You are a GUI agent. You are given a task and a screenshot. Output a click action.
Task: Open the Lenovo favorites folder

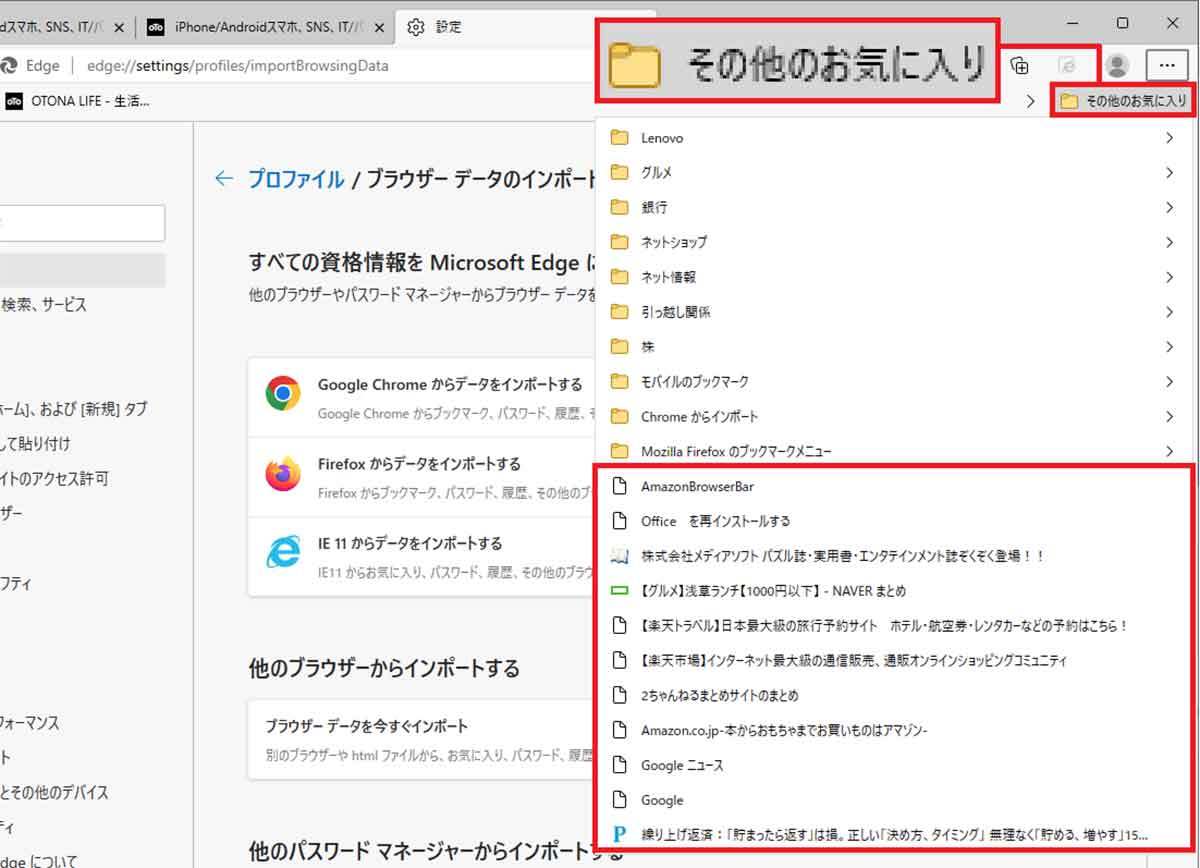[x=895, y=138]
